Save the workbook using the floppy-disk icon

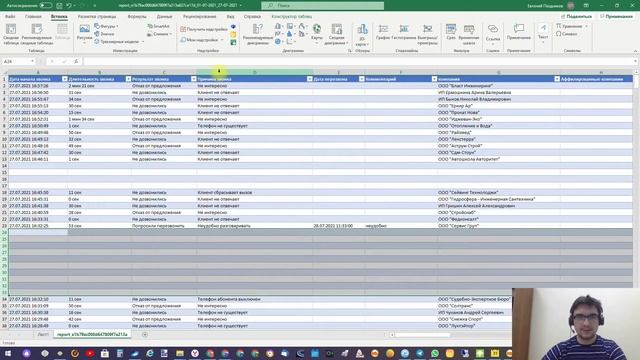[60, 6]
